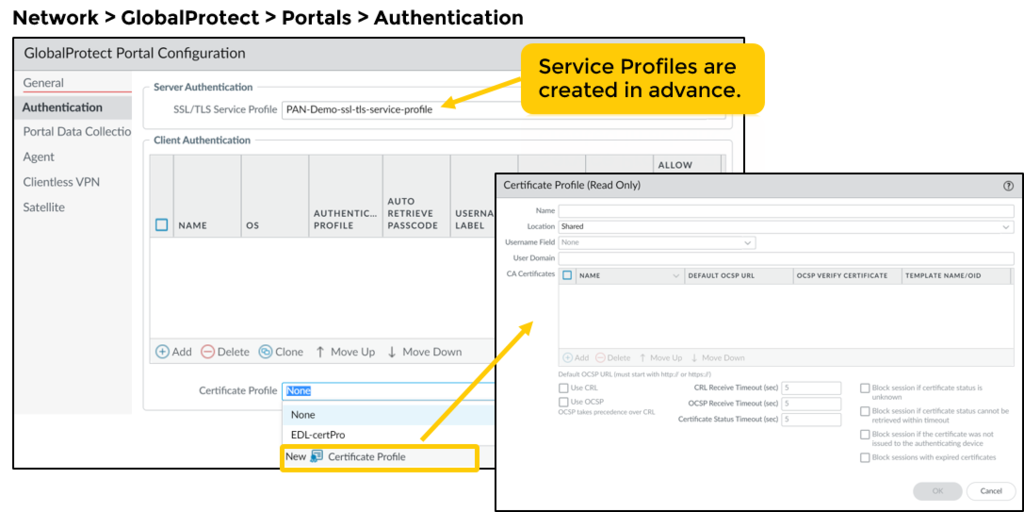
Task: Click the Name field in Certificate Profile dialog
Action: pyautogui.click(x=786, y=211)
